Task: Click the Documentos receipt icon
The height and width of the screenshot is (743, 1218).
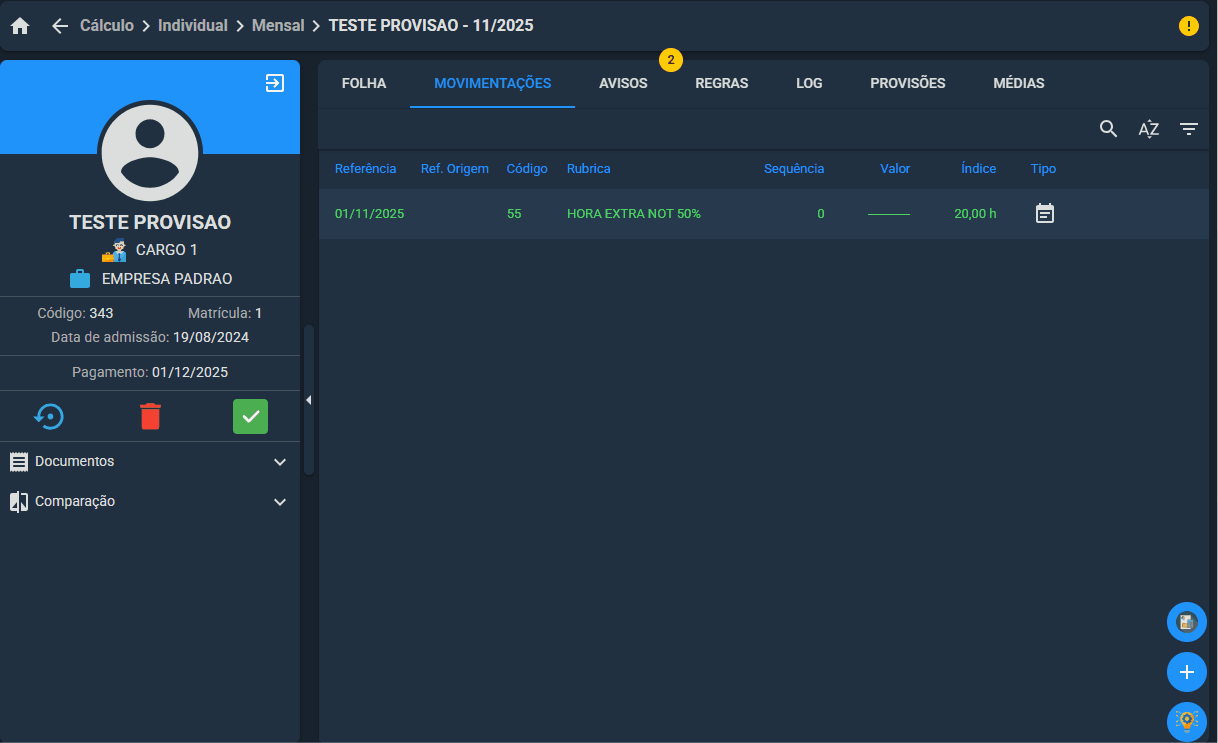Action: coord(19,461)
